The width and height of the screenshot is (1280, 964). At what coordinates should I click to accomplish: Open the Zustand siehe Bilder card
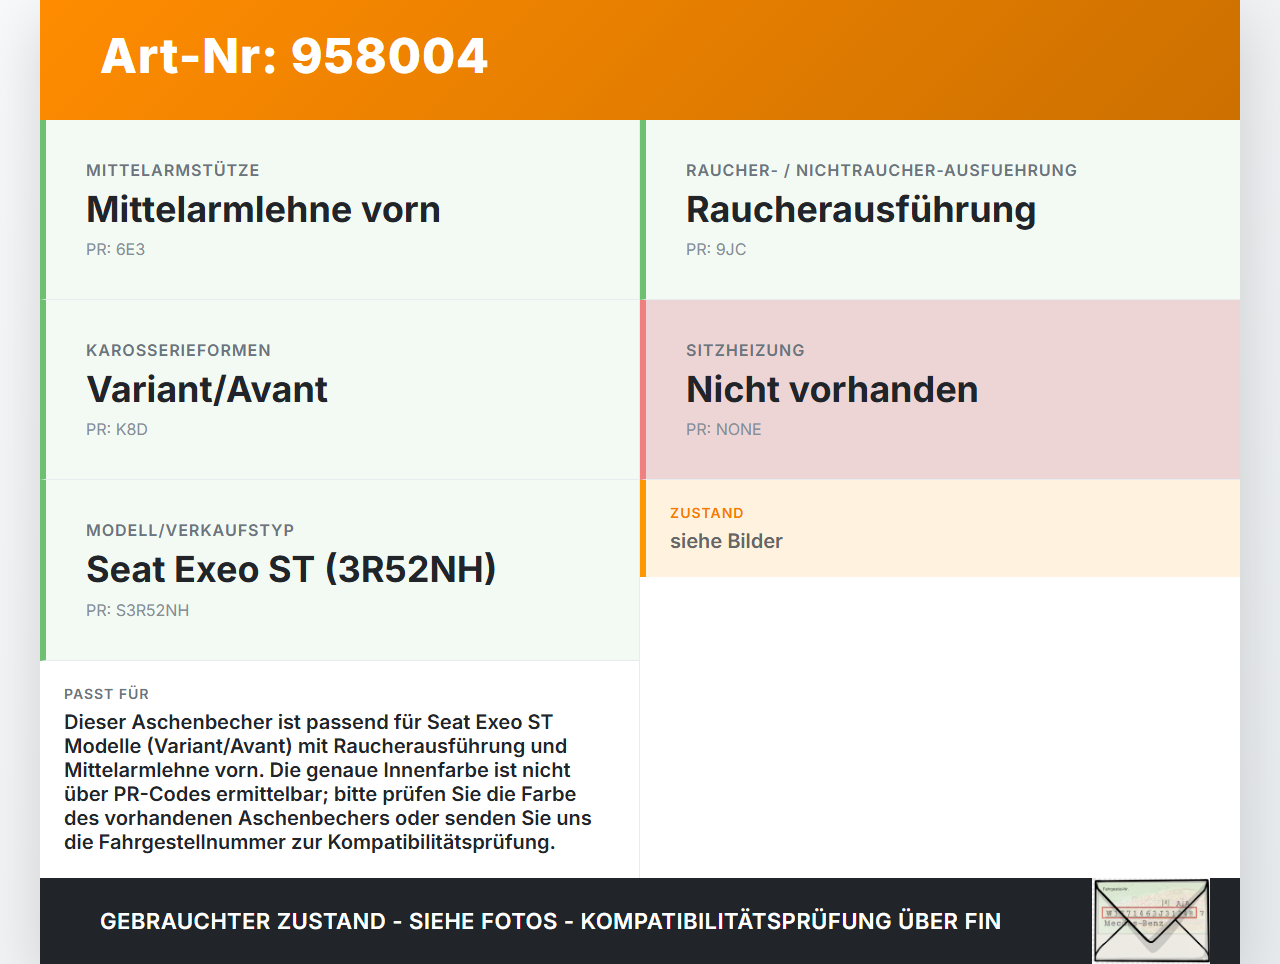coord(940,529)
